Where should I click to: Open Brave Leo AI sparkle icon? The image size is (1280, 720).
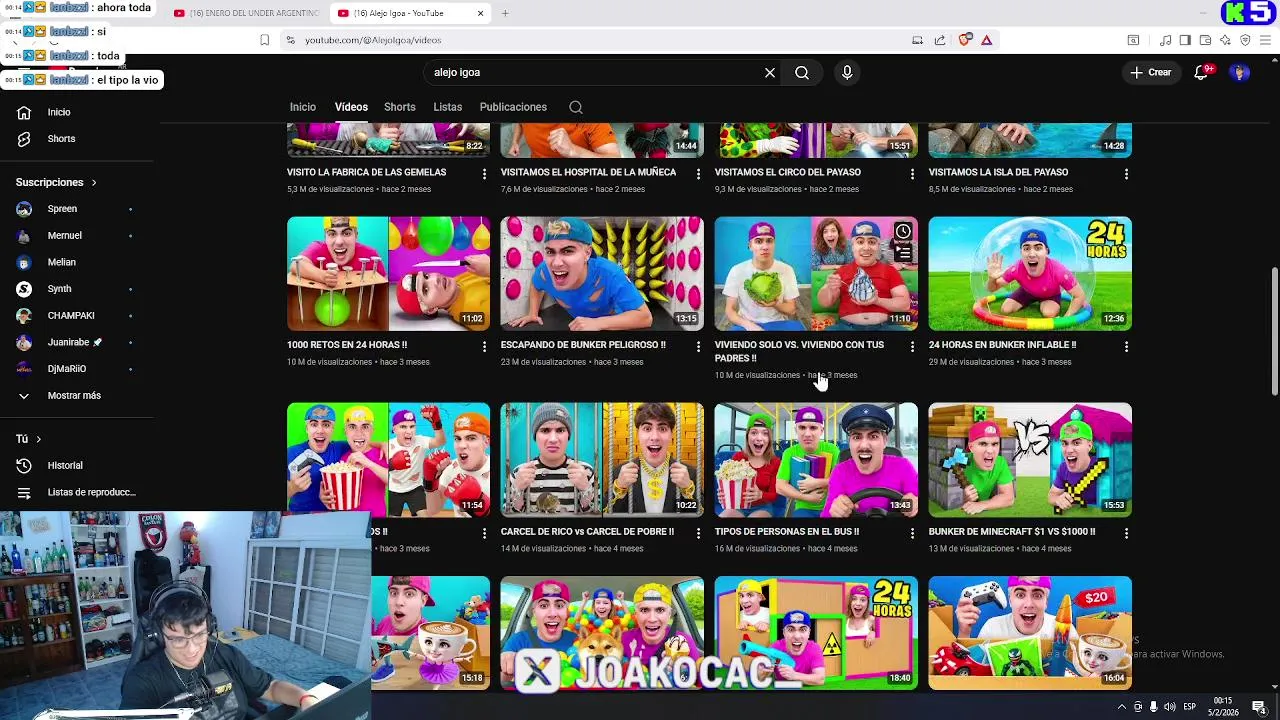pyautogui.click(x=1225, y=40)
